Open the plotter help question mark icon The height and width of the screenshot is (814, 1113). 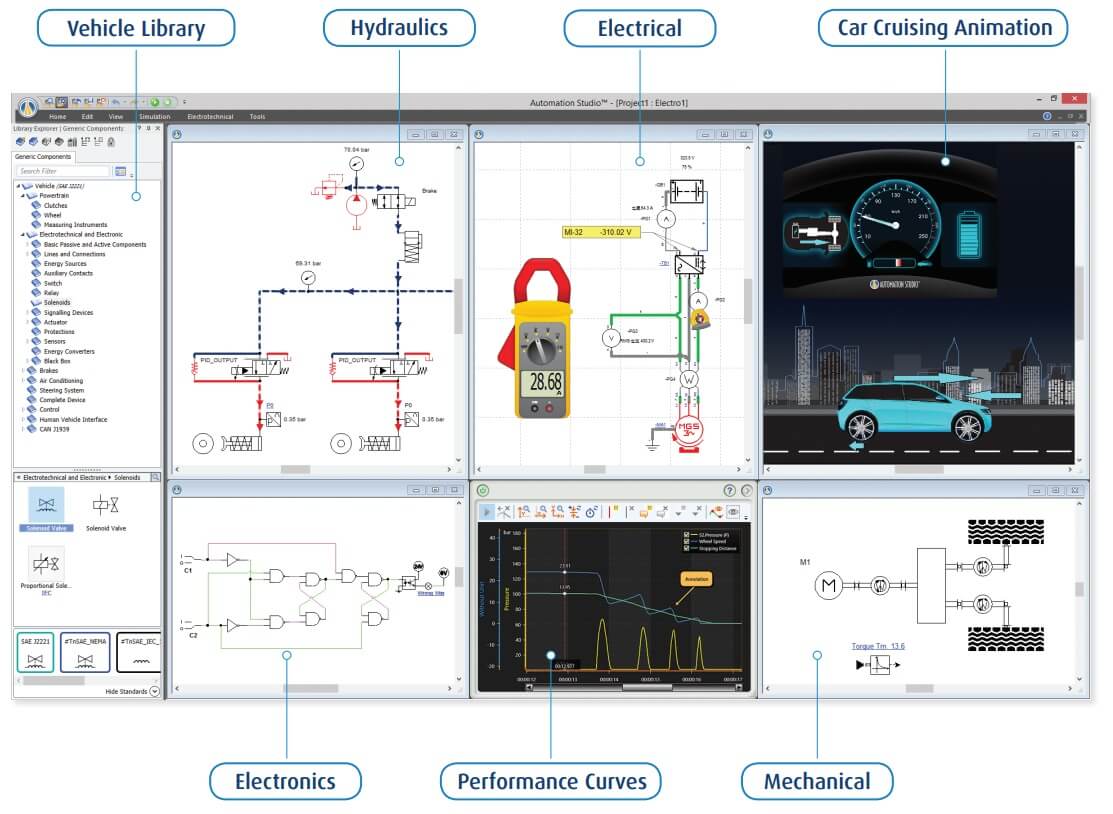point(729,490)
